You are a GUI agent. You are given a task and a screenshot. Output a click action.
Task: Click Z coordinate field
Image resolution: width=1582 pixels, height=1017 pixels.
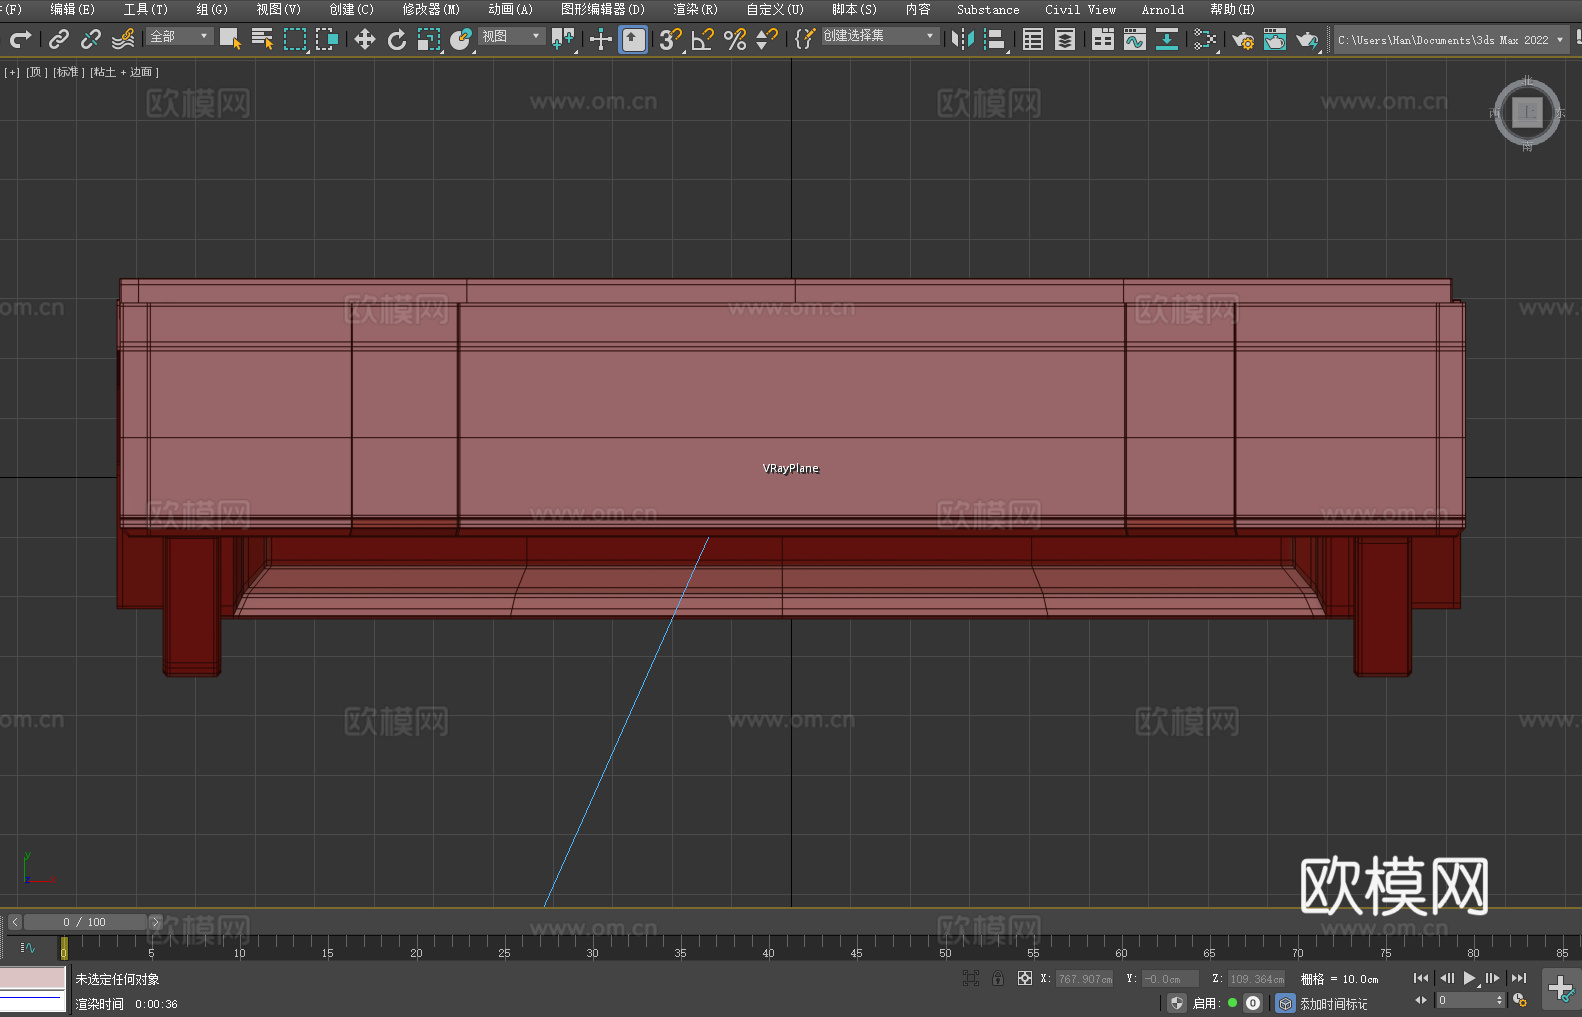pos(1257,979)
